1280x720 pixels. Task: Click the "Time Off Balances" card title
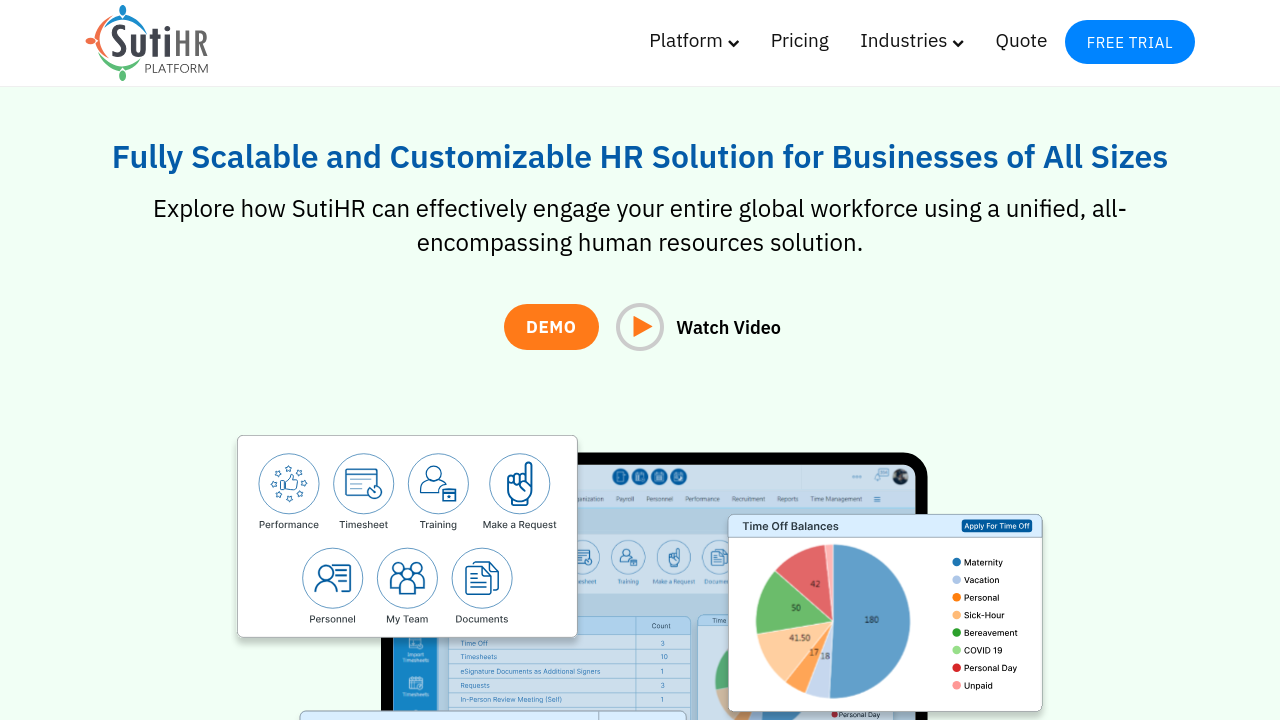tap(791, 526)
